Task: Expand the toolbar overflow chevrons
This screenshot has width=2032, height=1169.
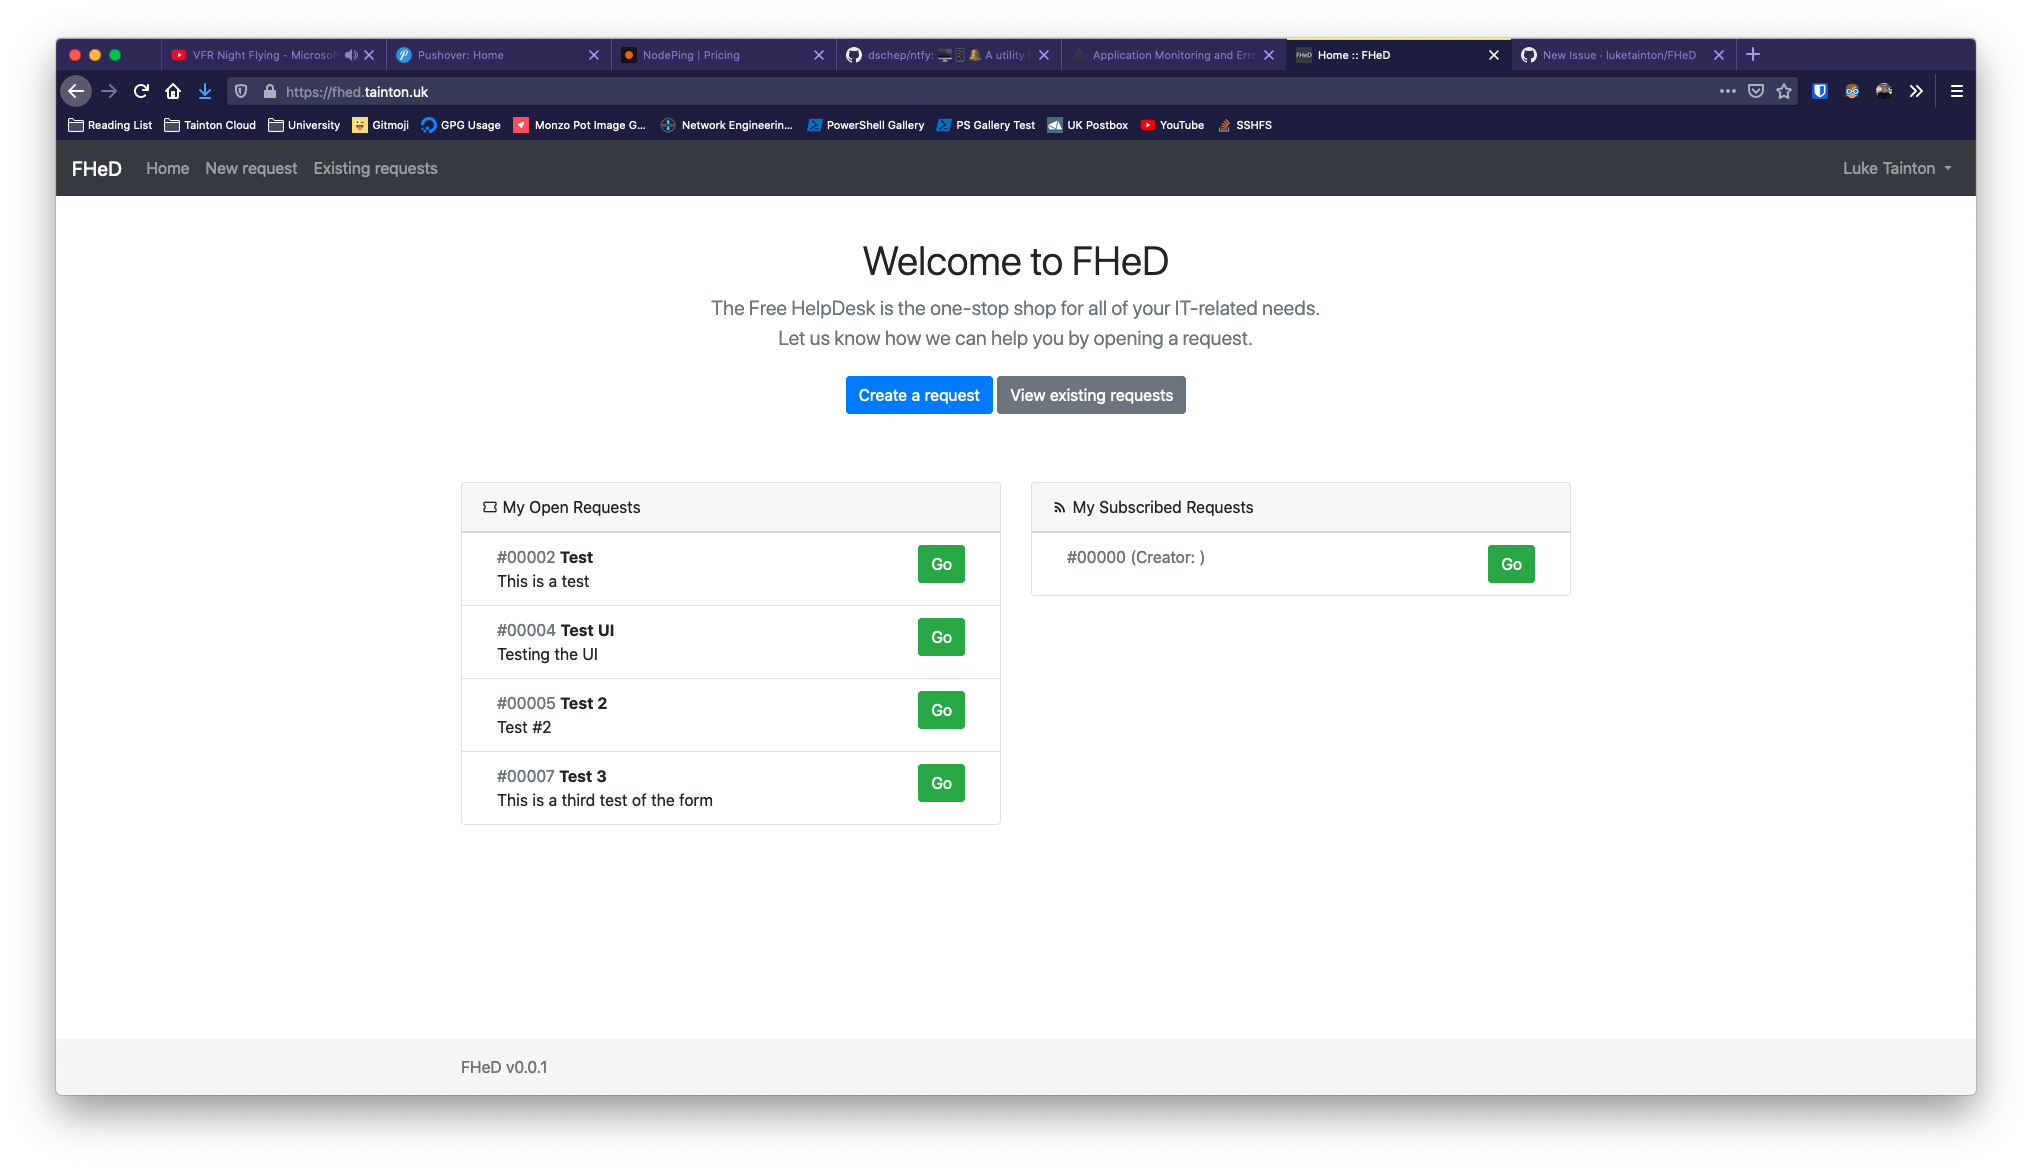Action: coord(1917,91)
